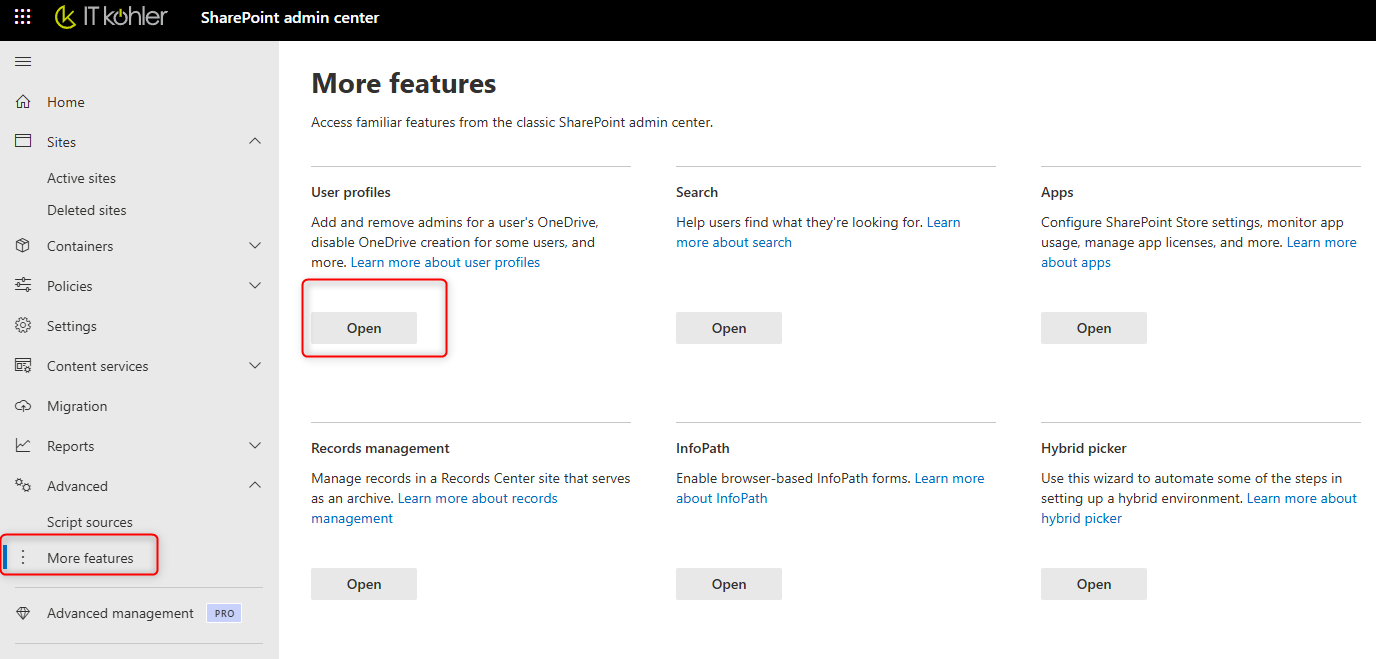
Task: Click the Settings gear icon
Action: (23, 326)
